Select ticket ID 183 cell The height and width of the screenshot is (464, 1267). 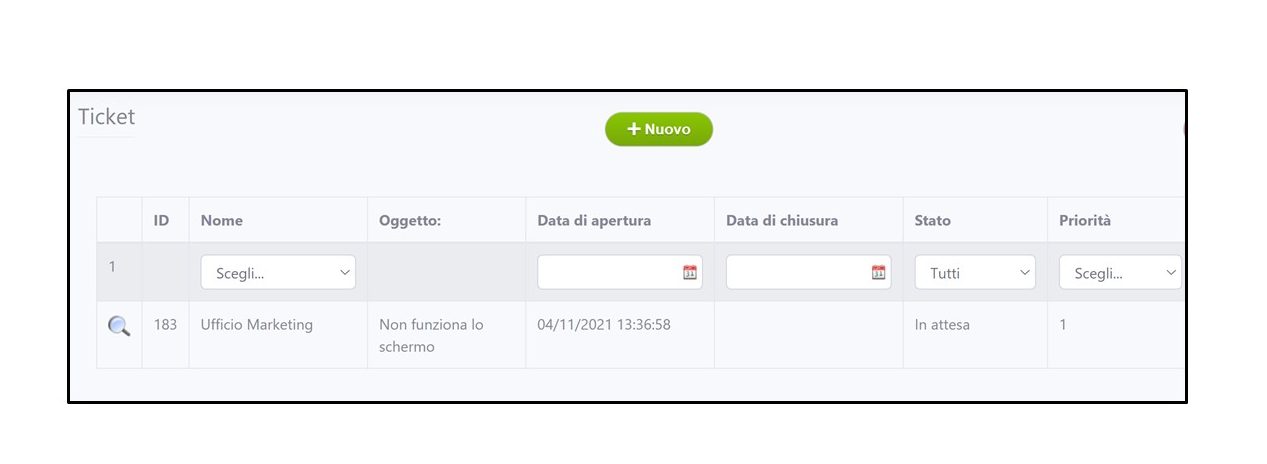[165, 325]
